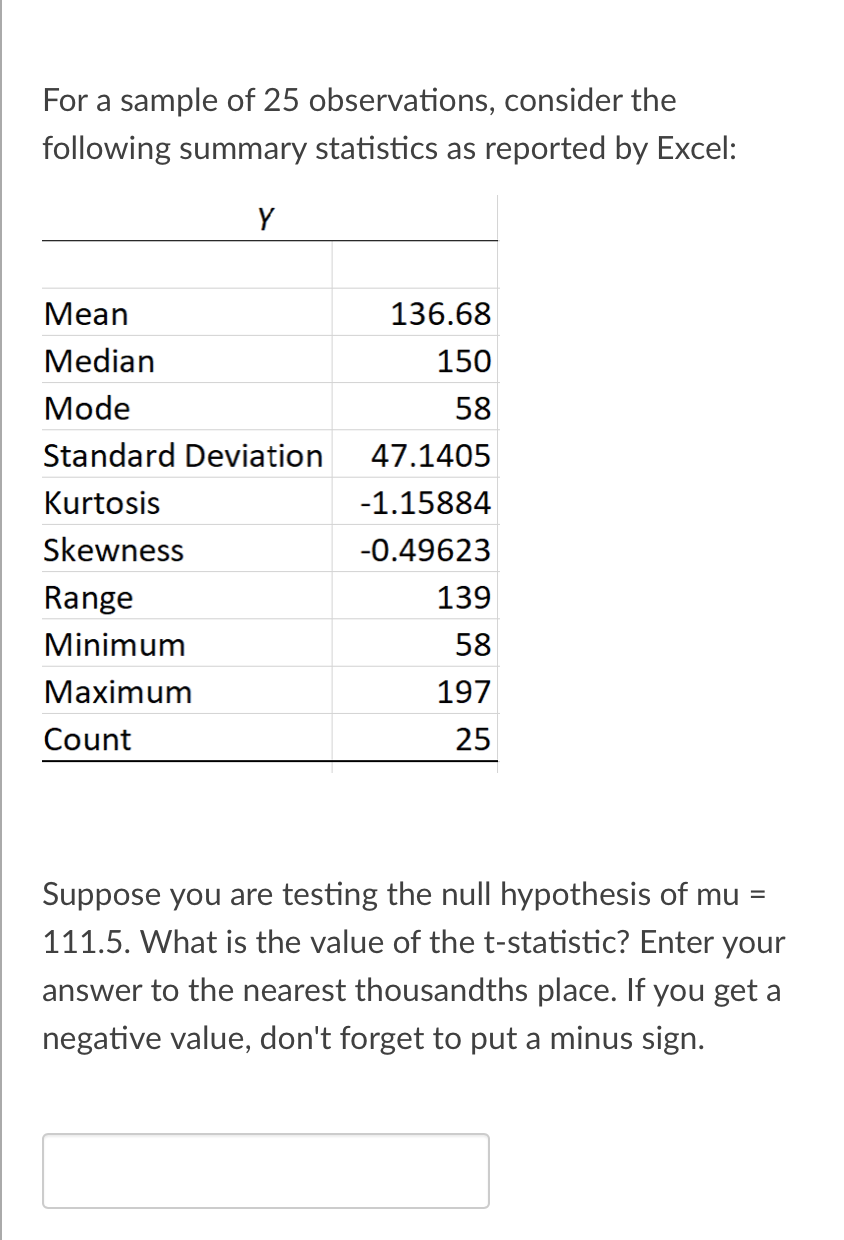Click the answer input field
The height and width of the screenshot is (1240, 844).
[x=265, y=1170]
